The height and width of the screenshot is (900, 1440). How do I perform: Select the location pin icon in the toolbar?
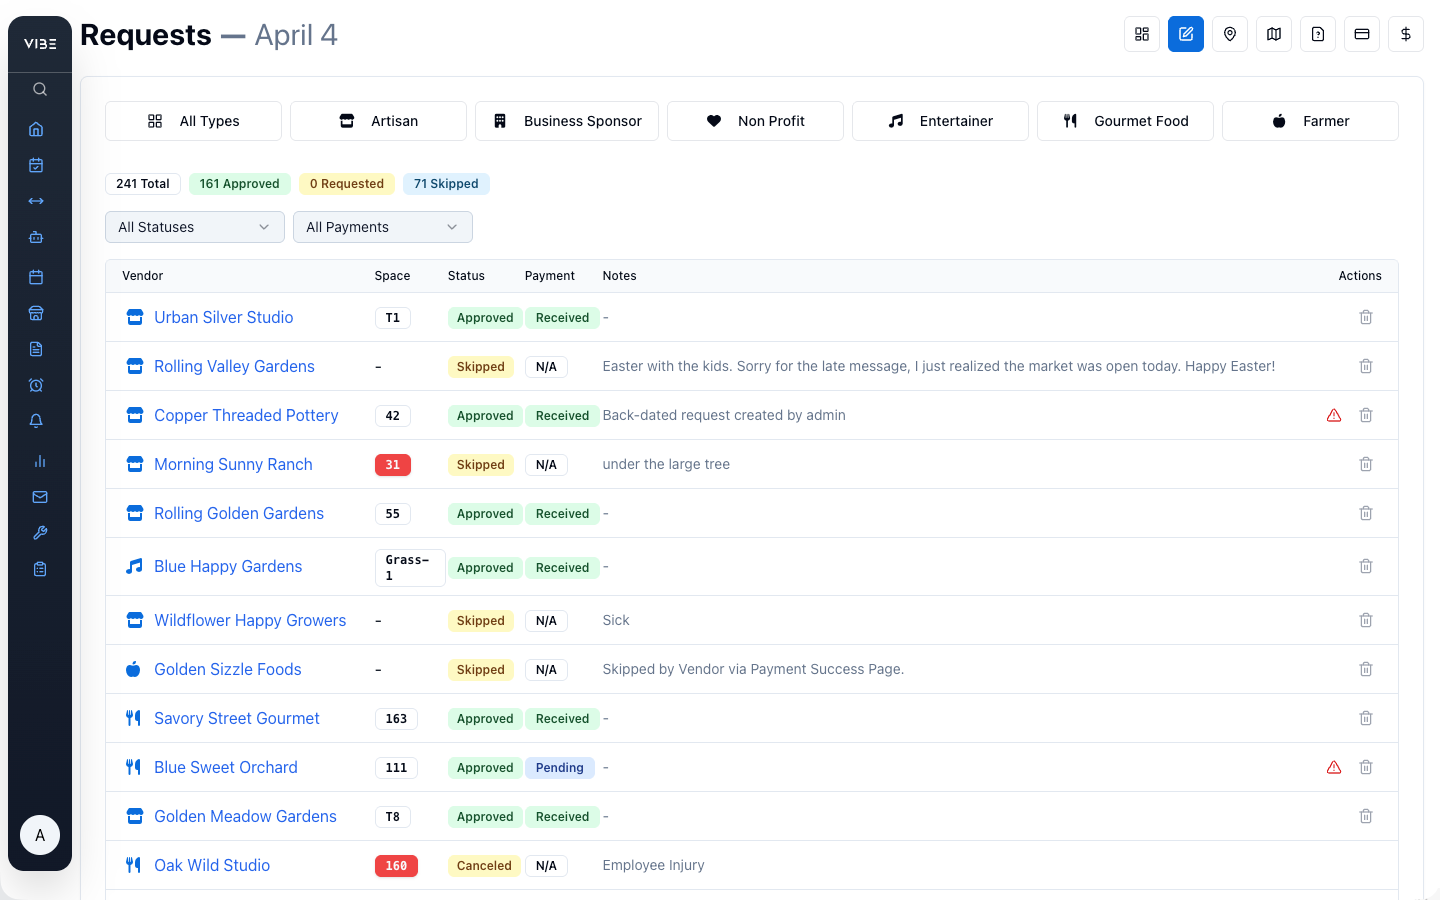pos(1230,33)
